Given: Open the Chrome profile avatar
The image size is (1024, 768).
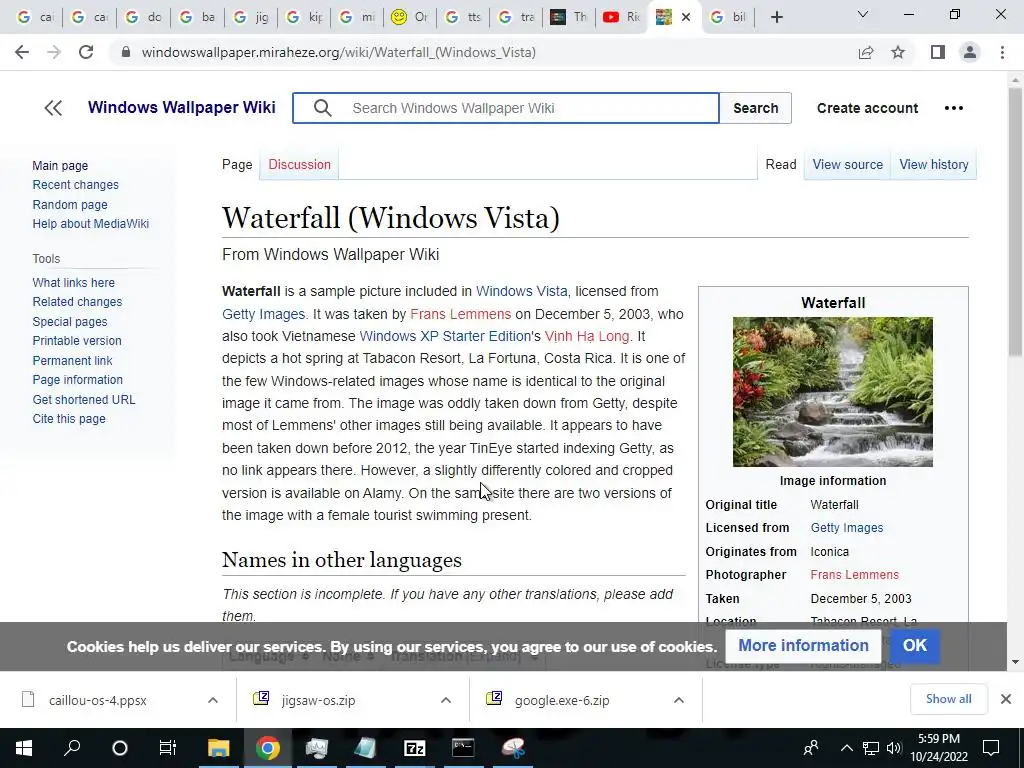Looking at the screenshot, I should (x=970, y=52).
